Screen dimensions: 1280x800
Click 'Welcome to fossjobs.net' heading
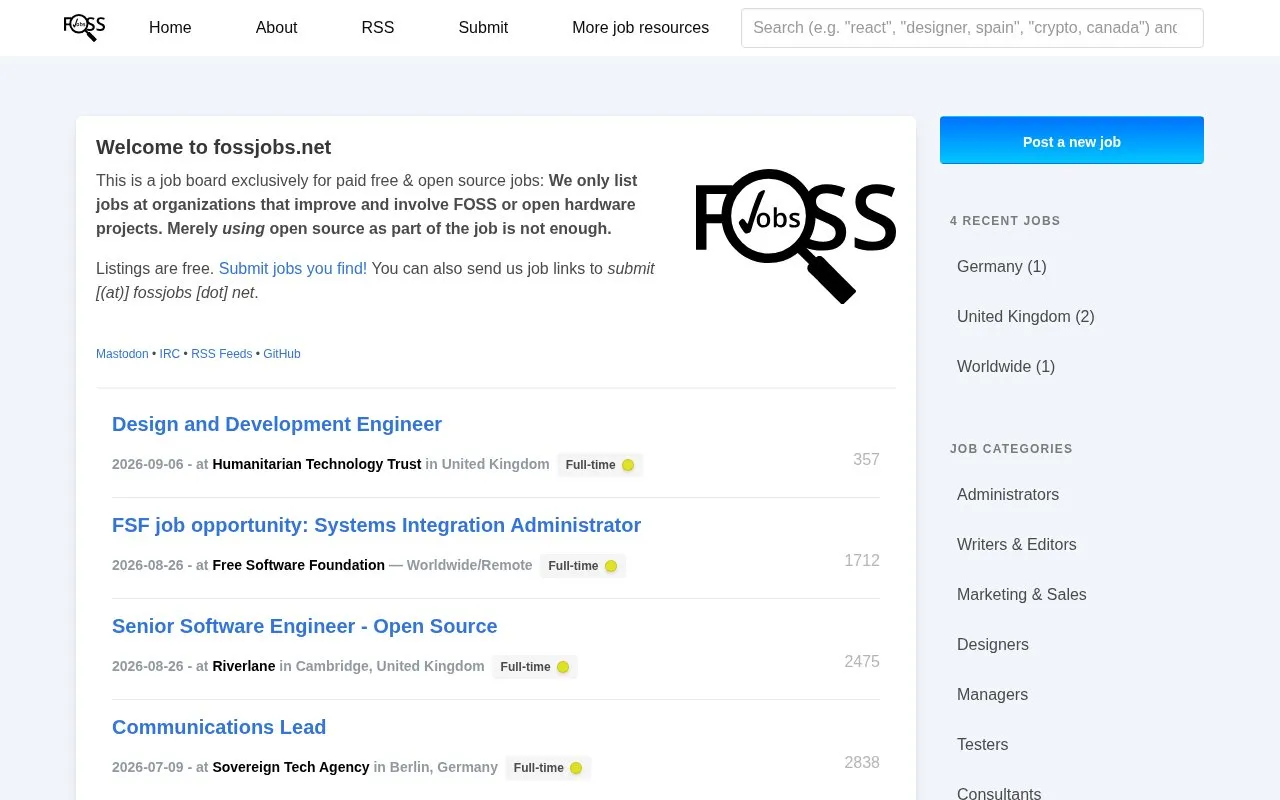tap(214, 147)
